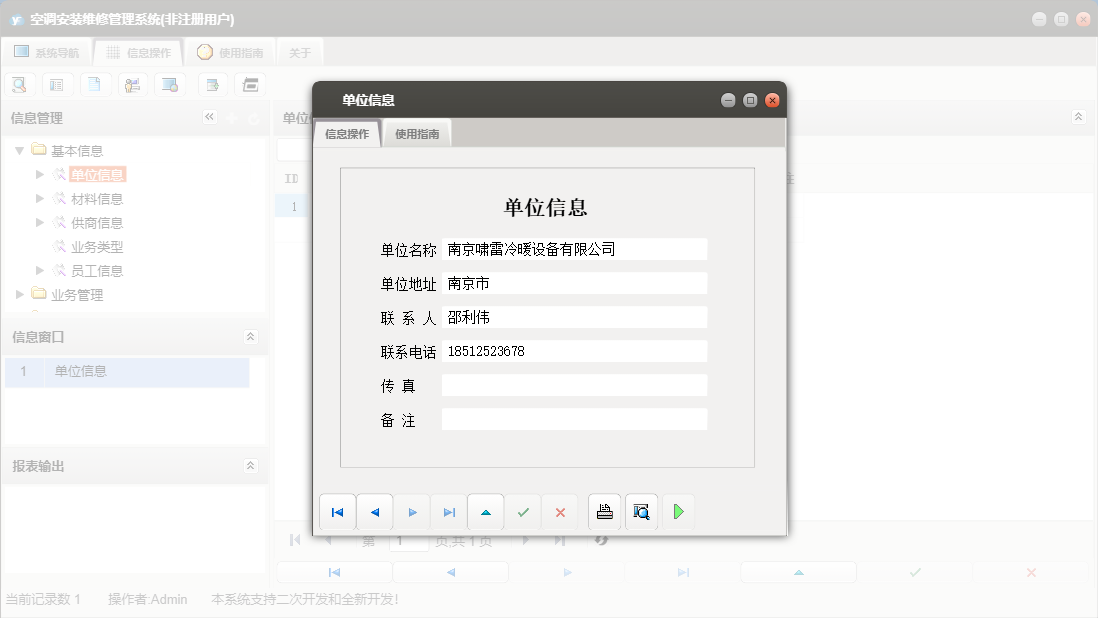Image resolution: width=1098 pixels, height=618 pixels.
Task: Click the employee presentation icon in the toolbar
Action: click(x=131, y=84)
